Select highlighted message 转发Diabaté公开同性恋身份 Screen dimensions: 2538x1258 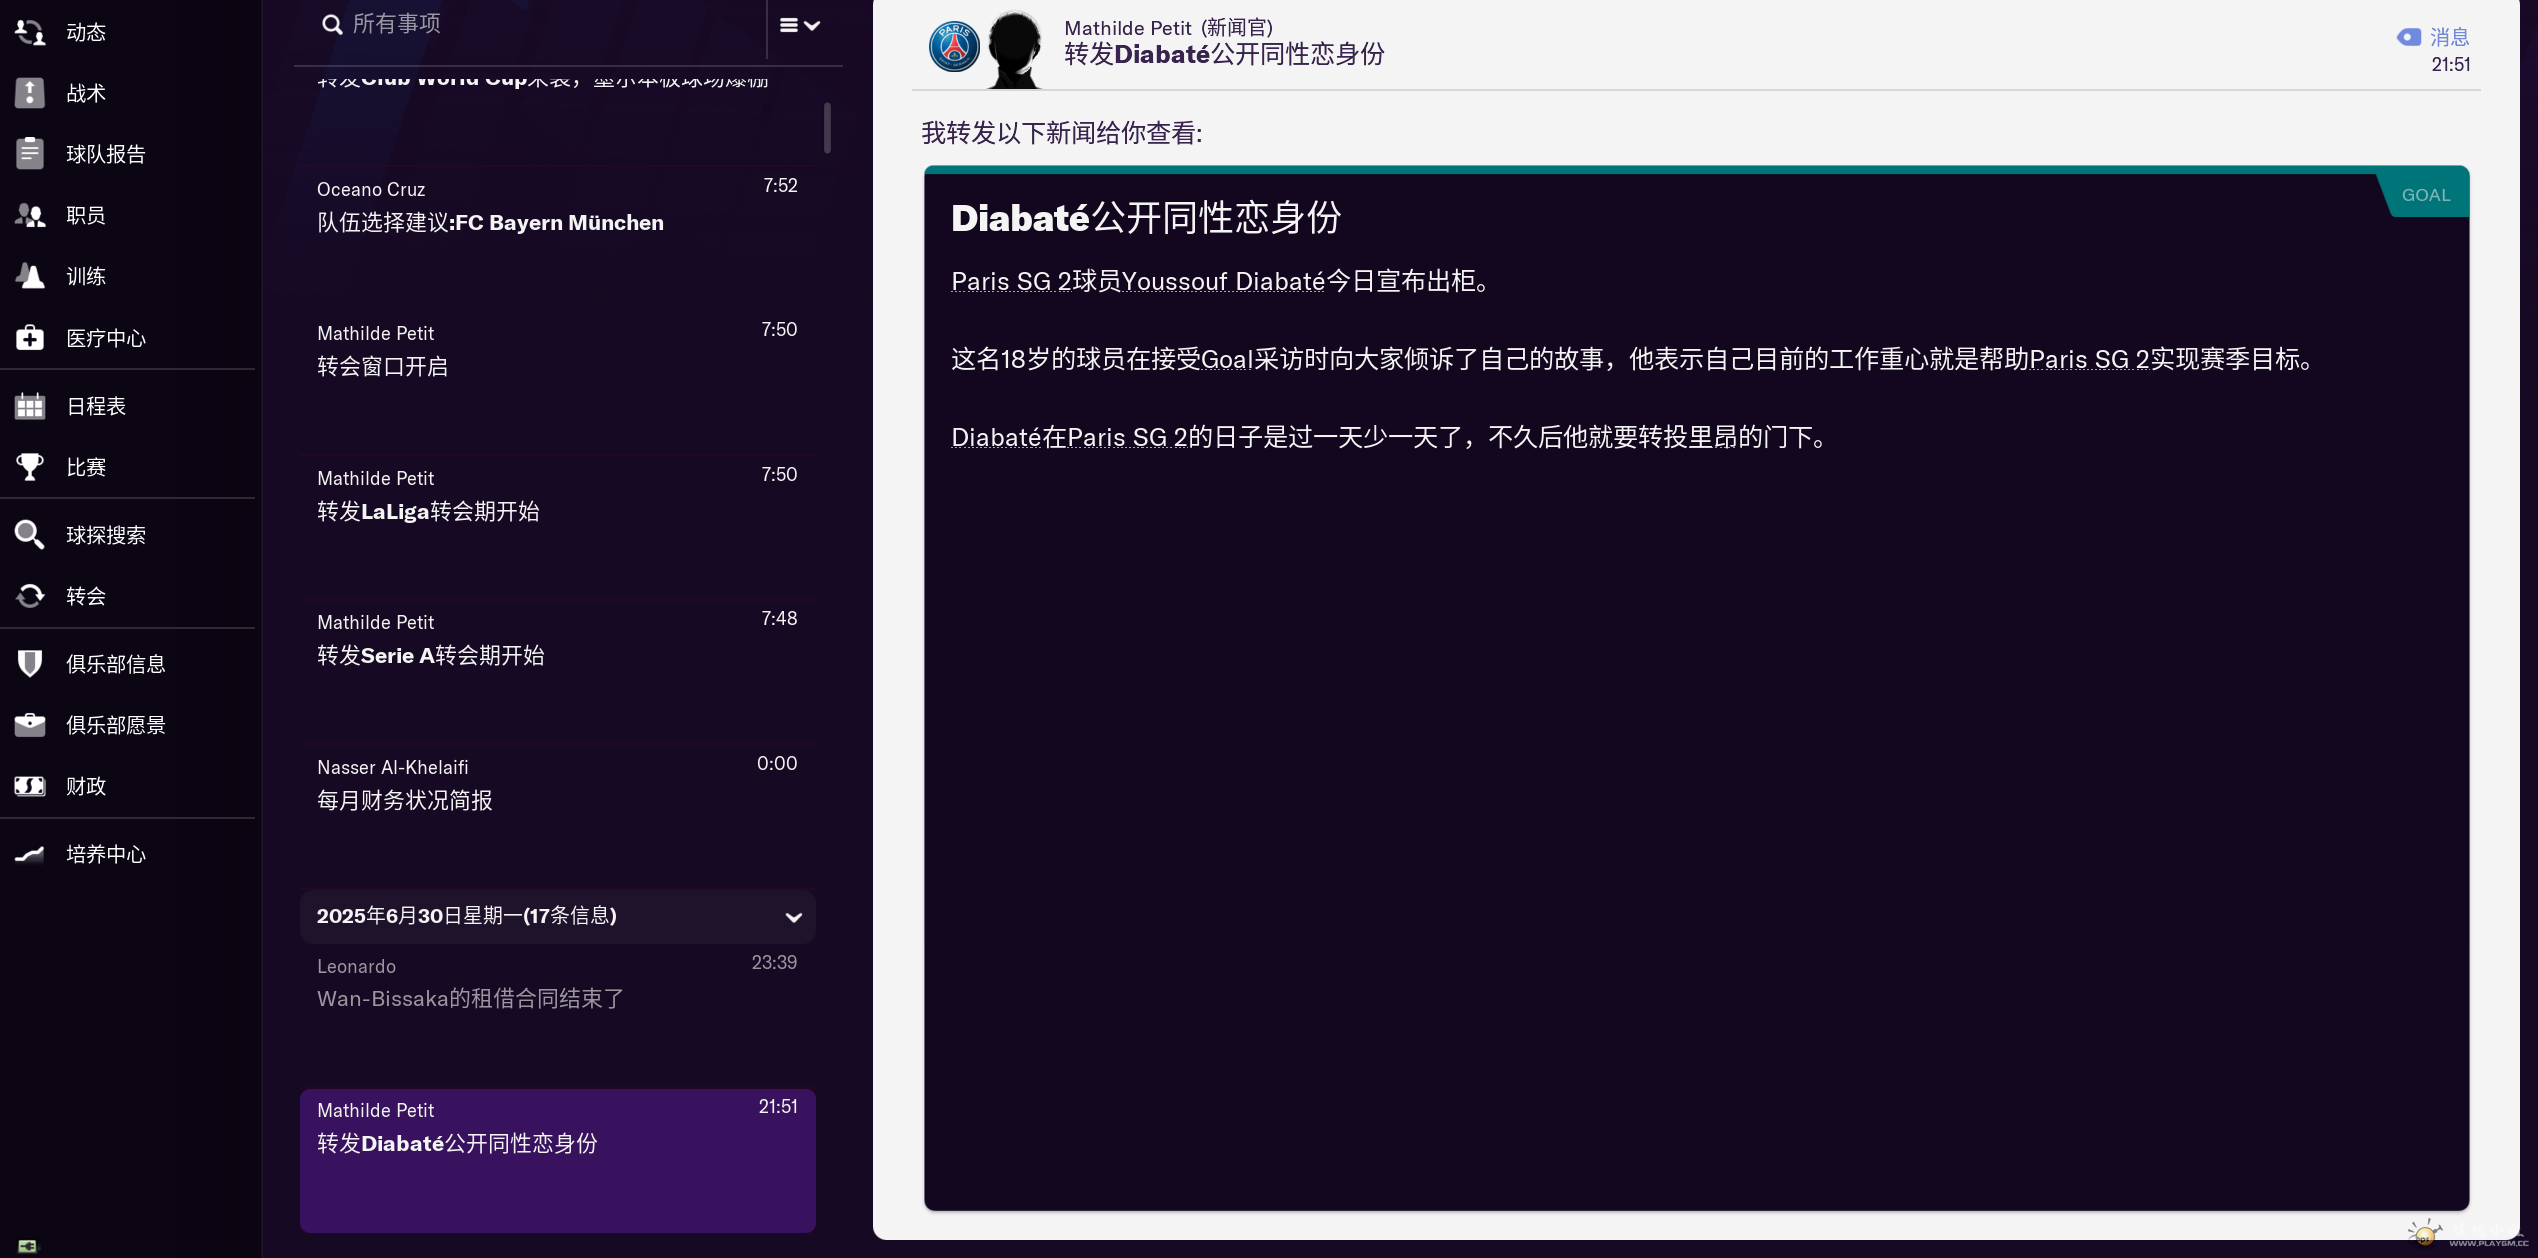click(x=558, y=1160)
